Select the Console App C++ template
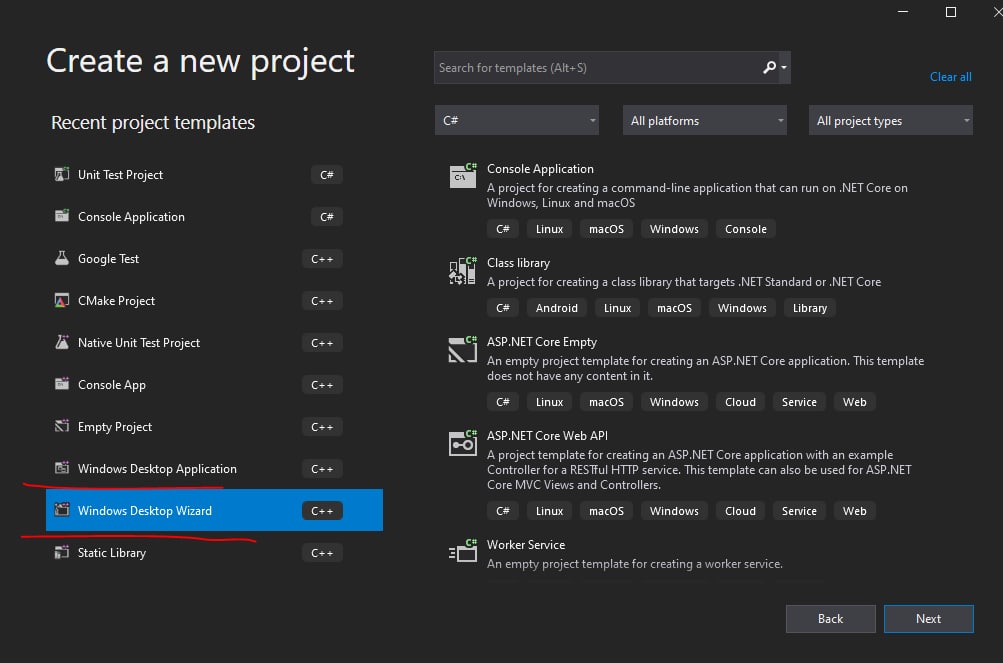This screenshot has height=663, width=1003. [214, 385]
